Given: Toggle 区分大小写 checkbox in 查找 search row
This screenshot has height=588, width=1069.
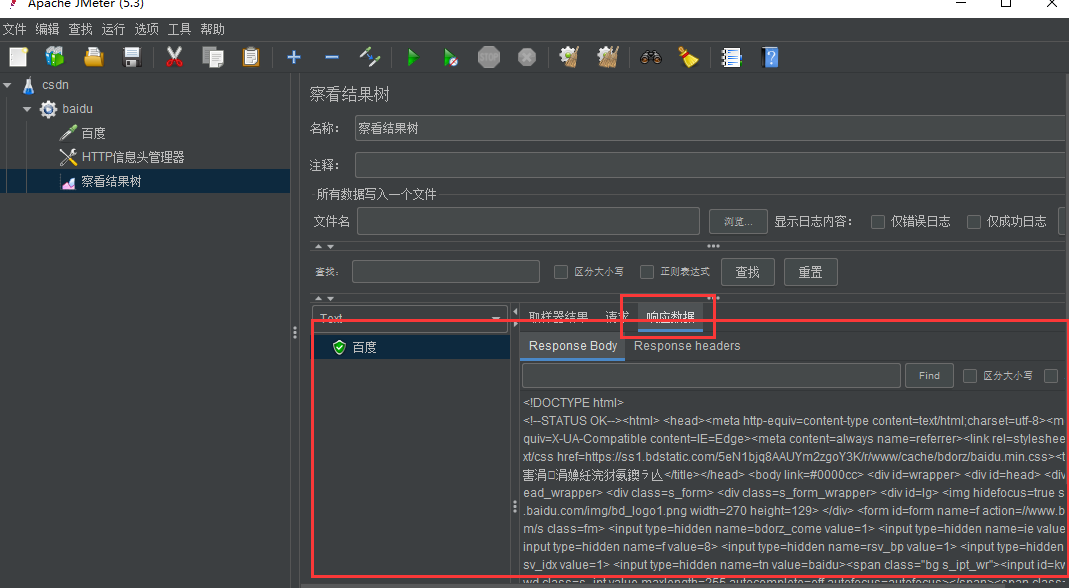Looking at the screenshot, I should click(561, 272).
